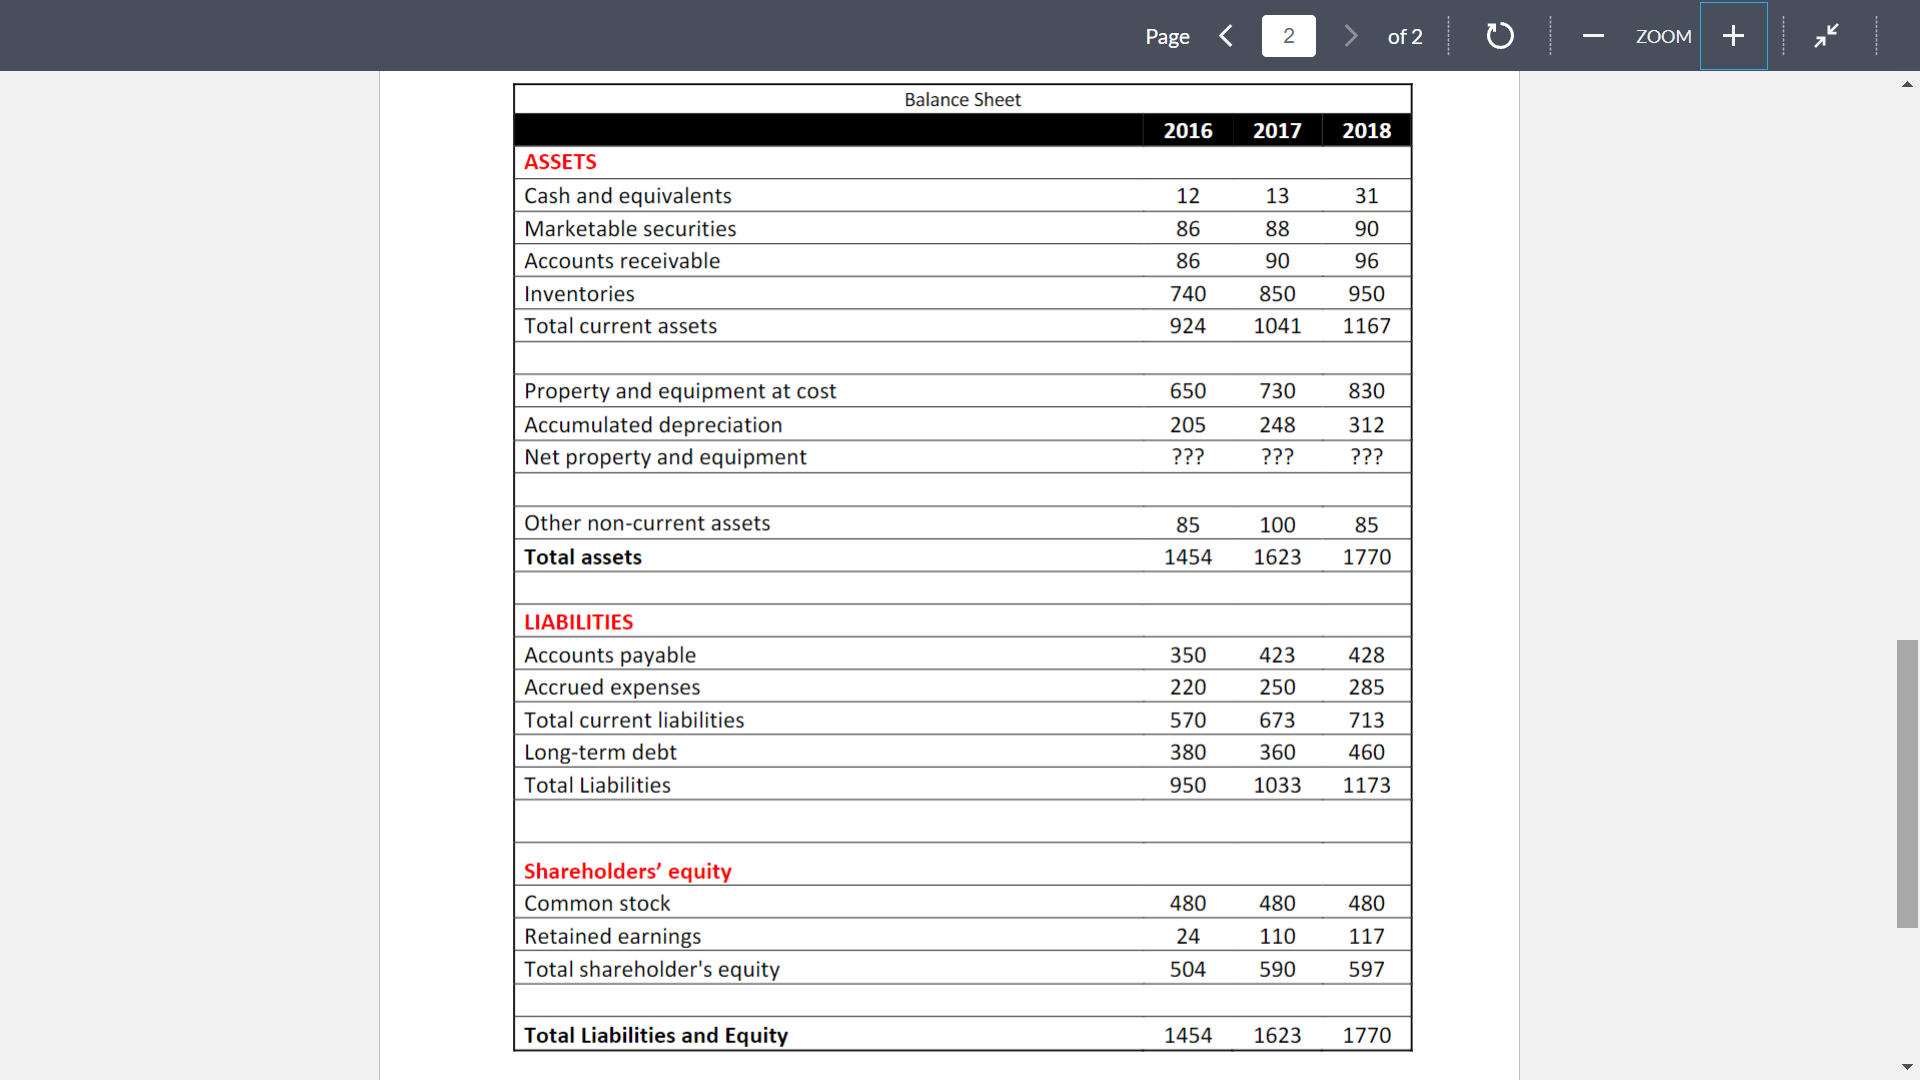Click 2017 Net property ??? cell
The image size is (1920, 1080).
click(x=1277, y=457)
